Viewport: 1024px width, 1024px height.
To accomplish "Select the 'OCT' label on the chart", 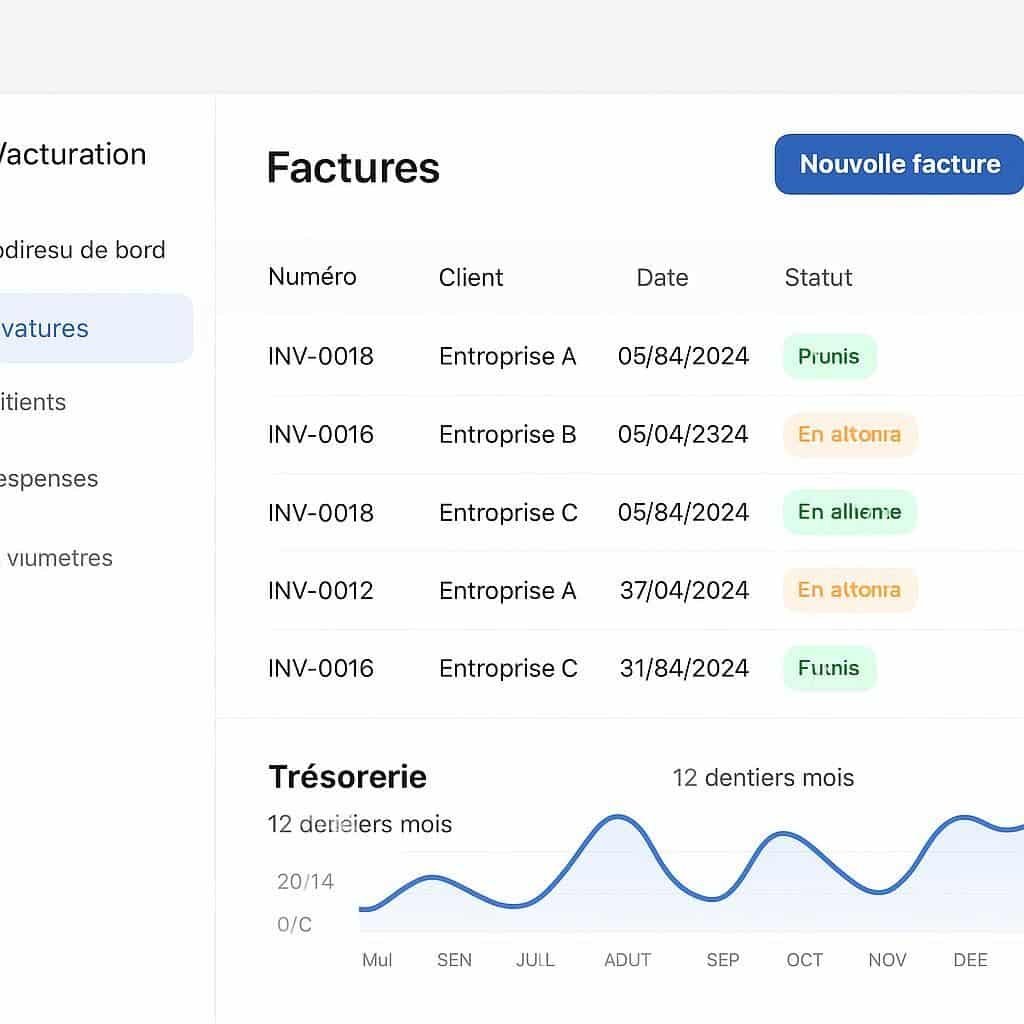I will pyautogui.click(x=804, y=960).
